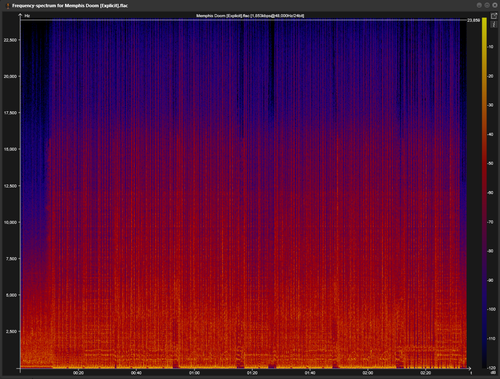Click the file info header above the spectrogram
The image size is (500, 379).
tap(250, 16)
